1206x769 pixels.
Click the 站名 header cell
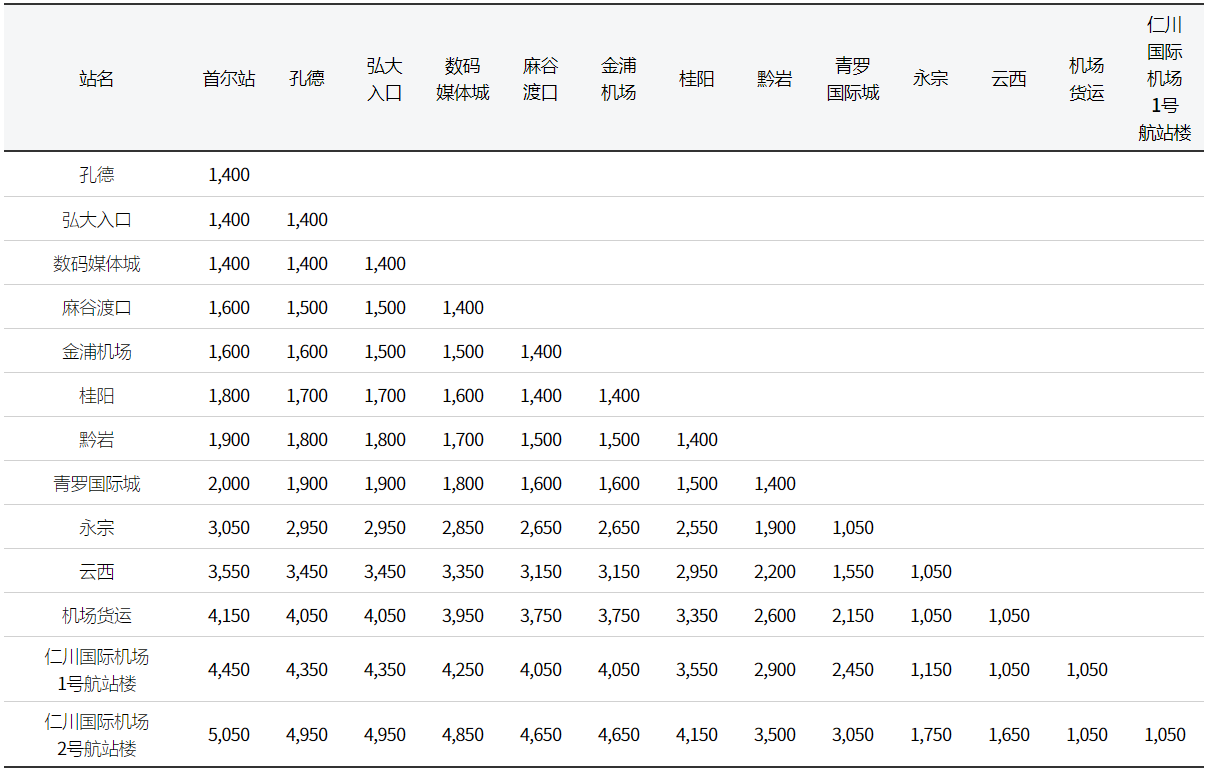point(97,79)
